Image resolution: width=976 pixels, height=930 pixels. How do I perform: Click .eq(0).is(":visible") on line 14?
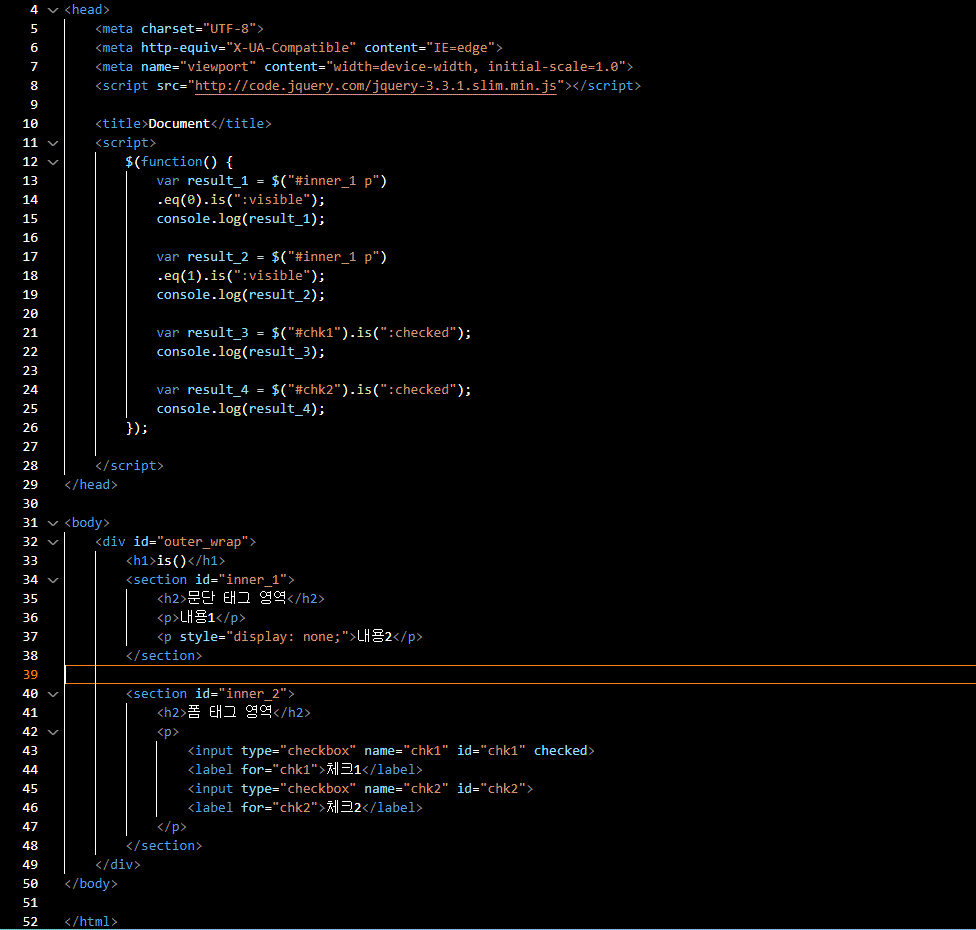(240, 200)
